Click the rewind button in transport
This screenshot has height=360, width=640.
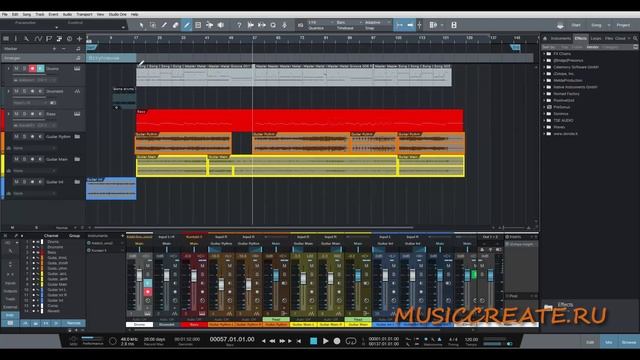click(x=272, y=341)
